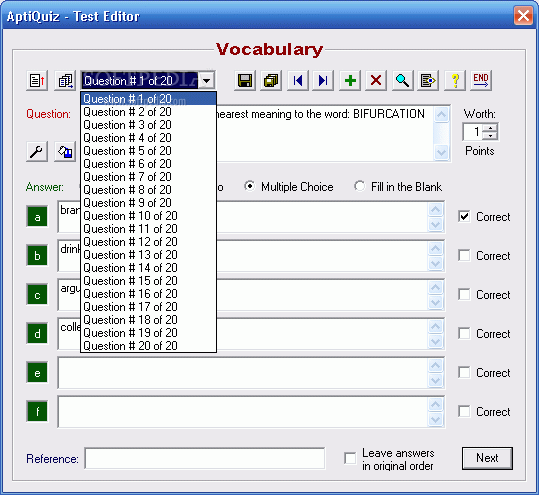
Task: Select Question # 19 of 20
Action: coord(148,333)
